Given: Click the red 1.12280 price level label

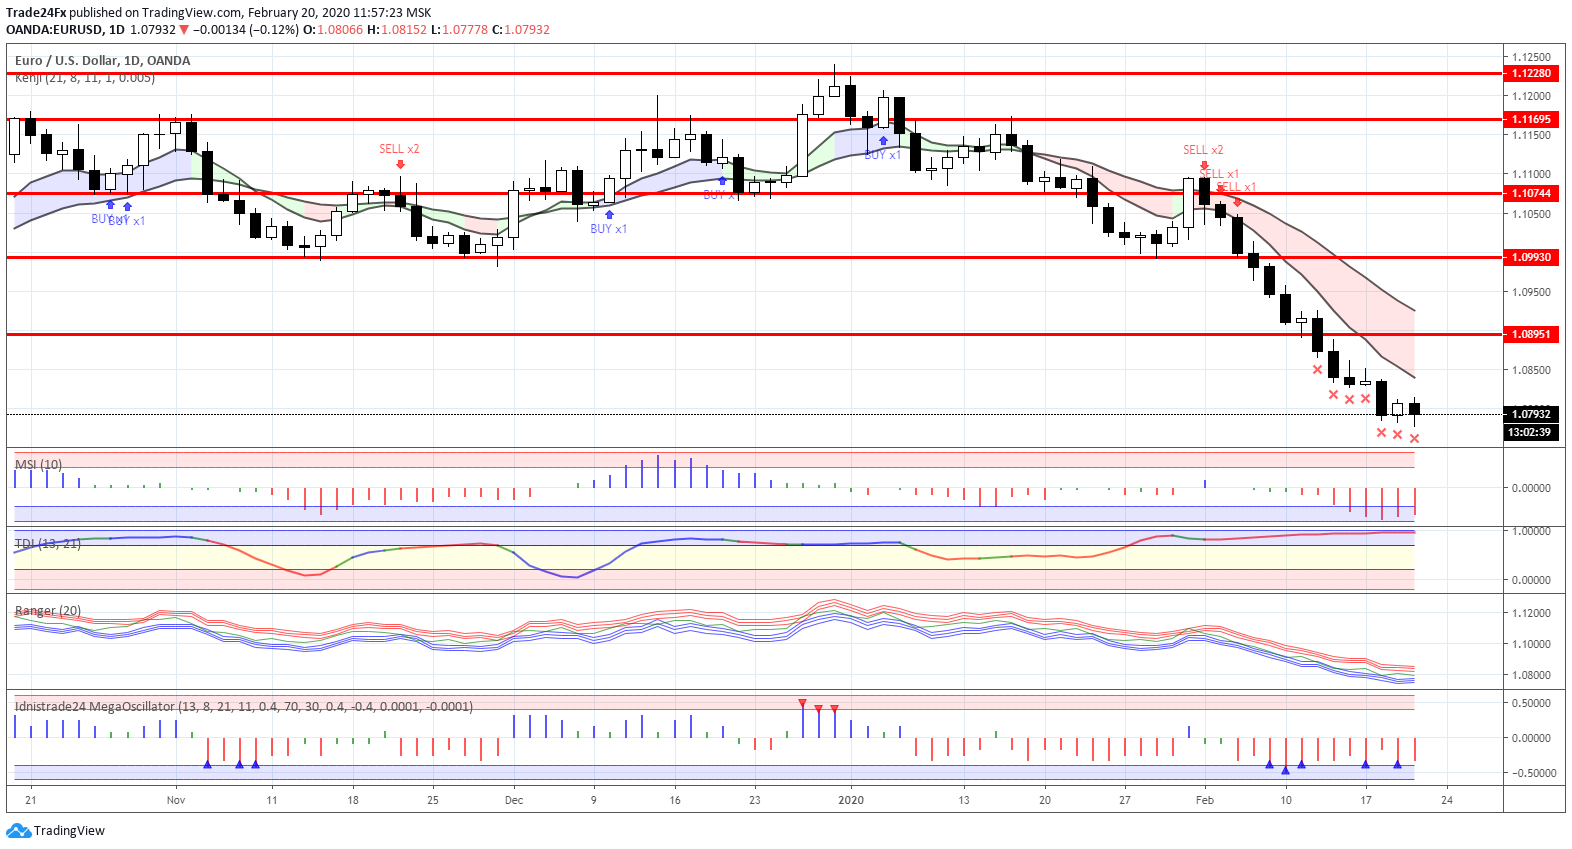Looking at the screenshot, I should tap(1531, 73).
